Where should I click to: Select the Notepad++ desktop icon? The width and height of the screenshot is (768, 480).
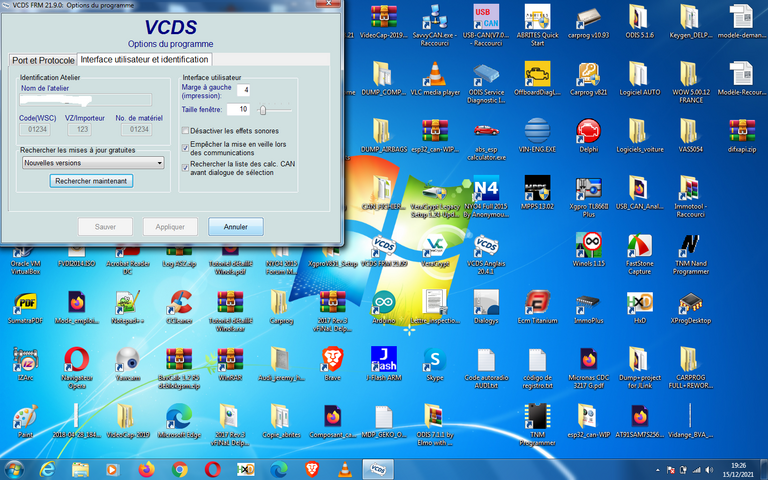(128, 308)
